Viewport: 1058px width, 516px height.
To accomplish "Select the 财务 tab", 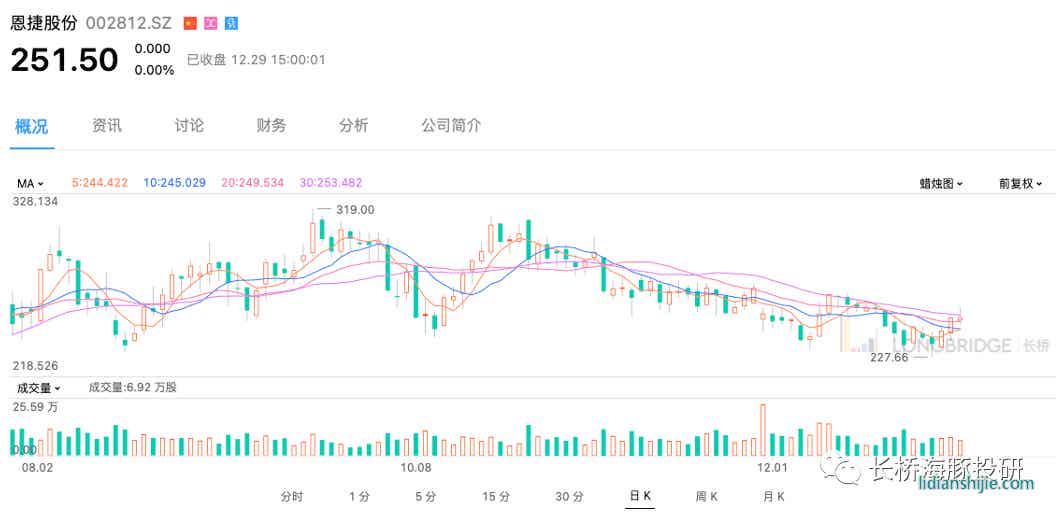I will (271, 125).
